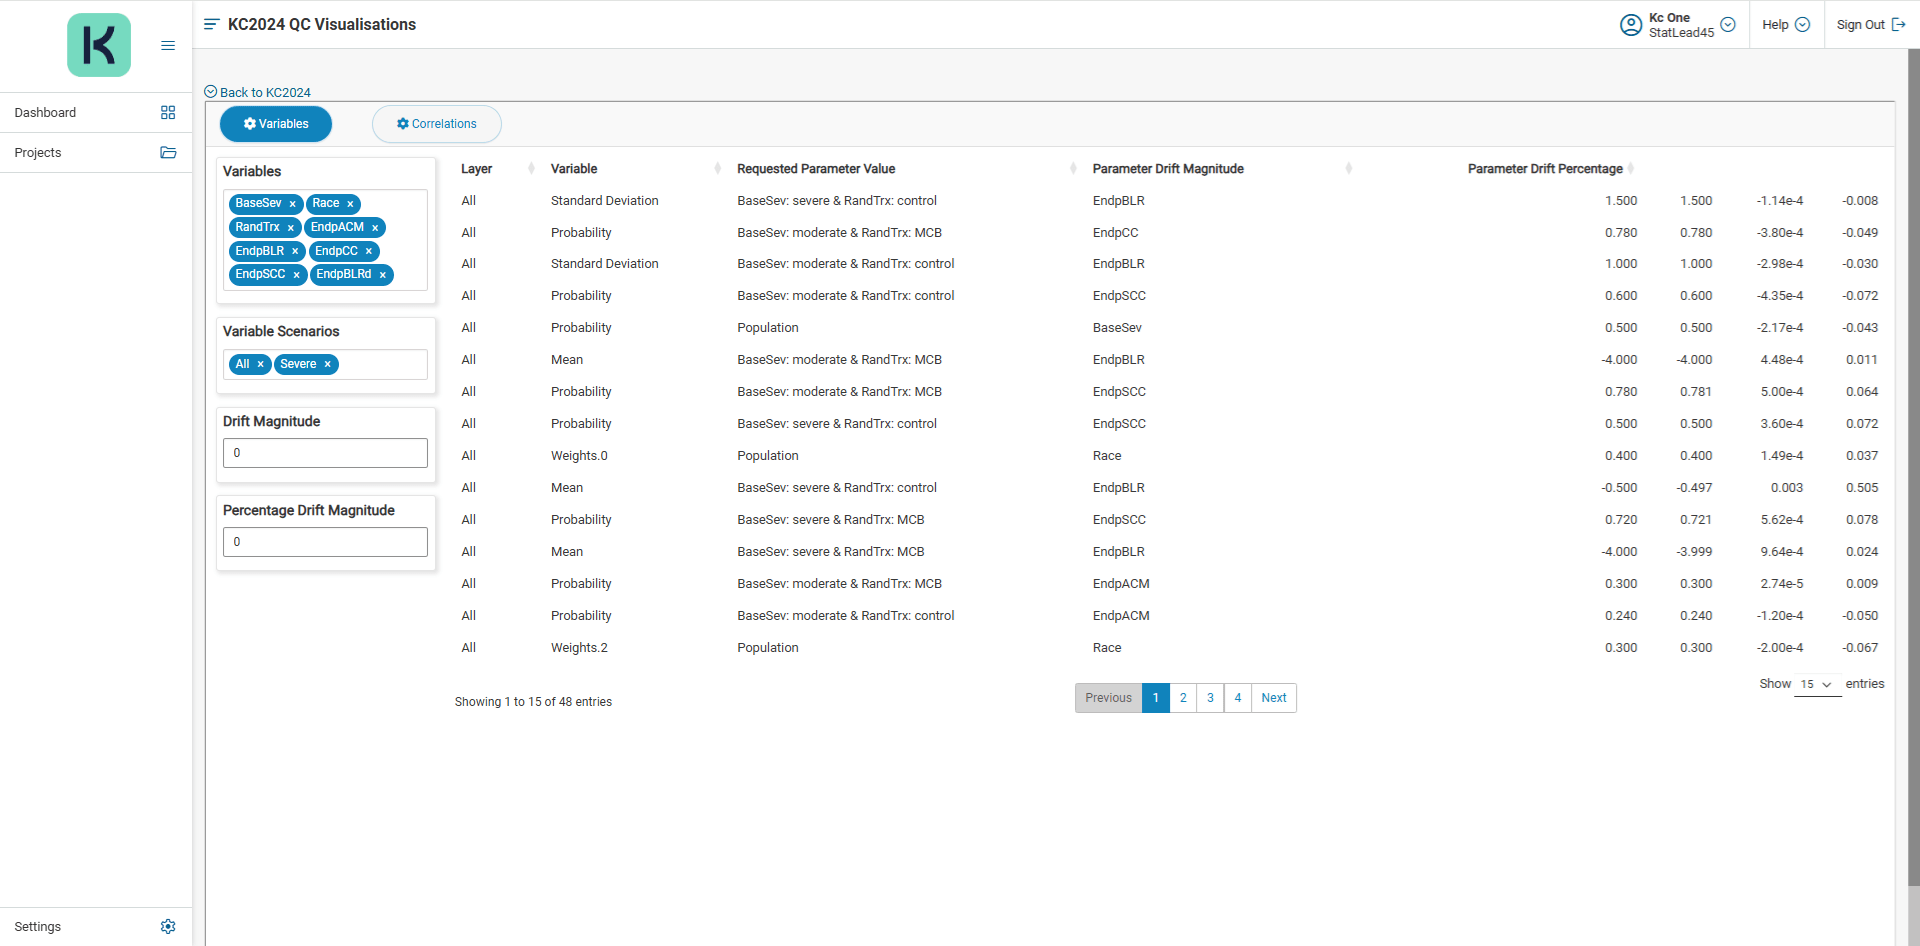Go to results page 1
The image size is (1920, 946).
pos(1156,698)
